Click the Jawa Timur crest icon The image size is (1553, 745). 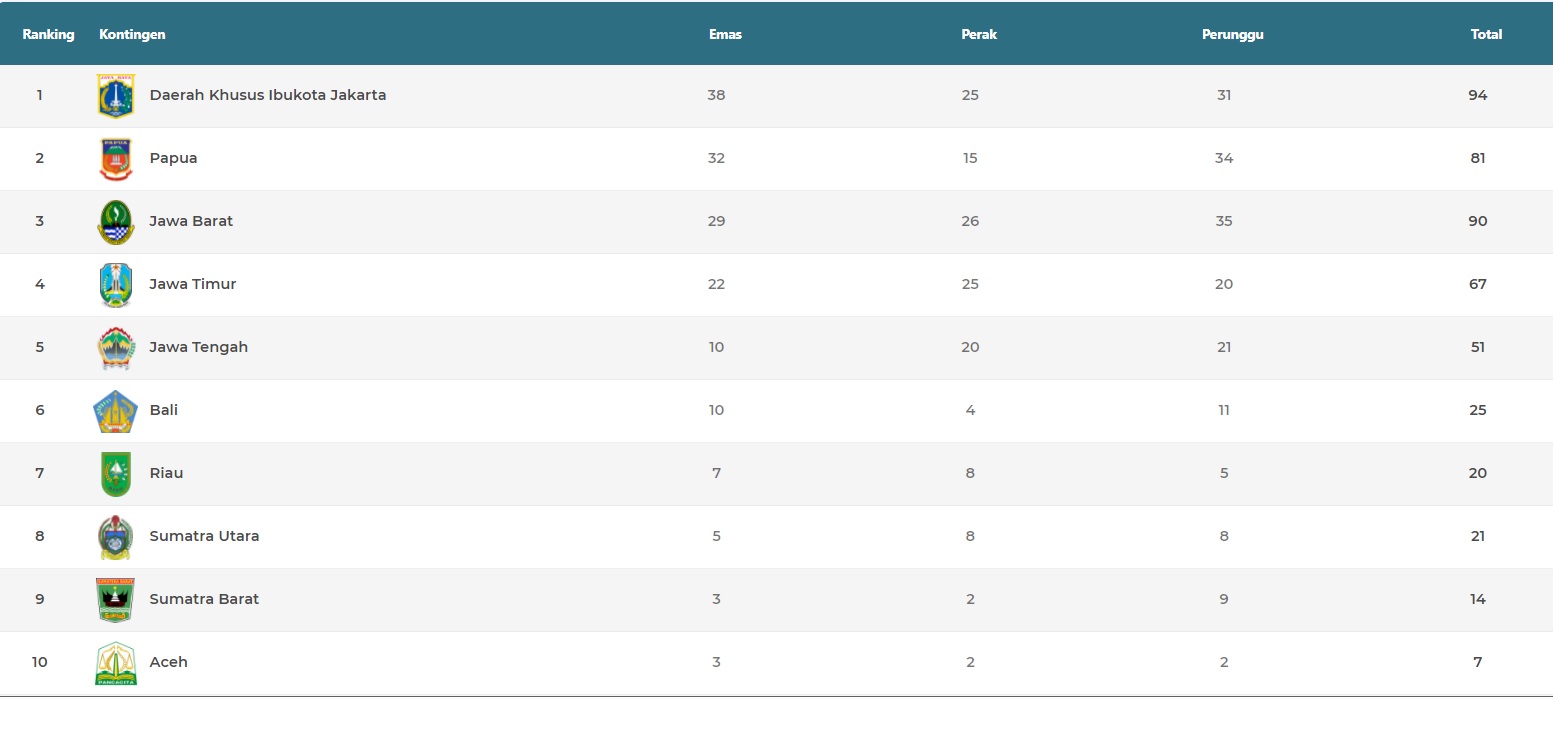[x=115, y=285]
